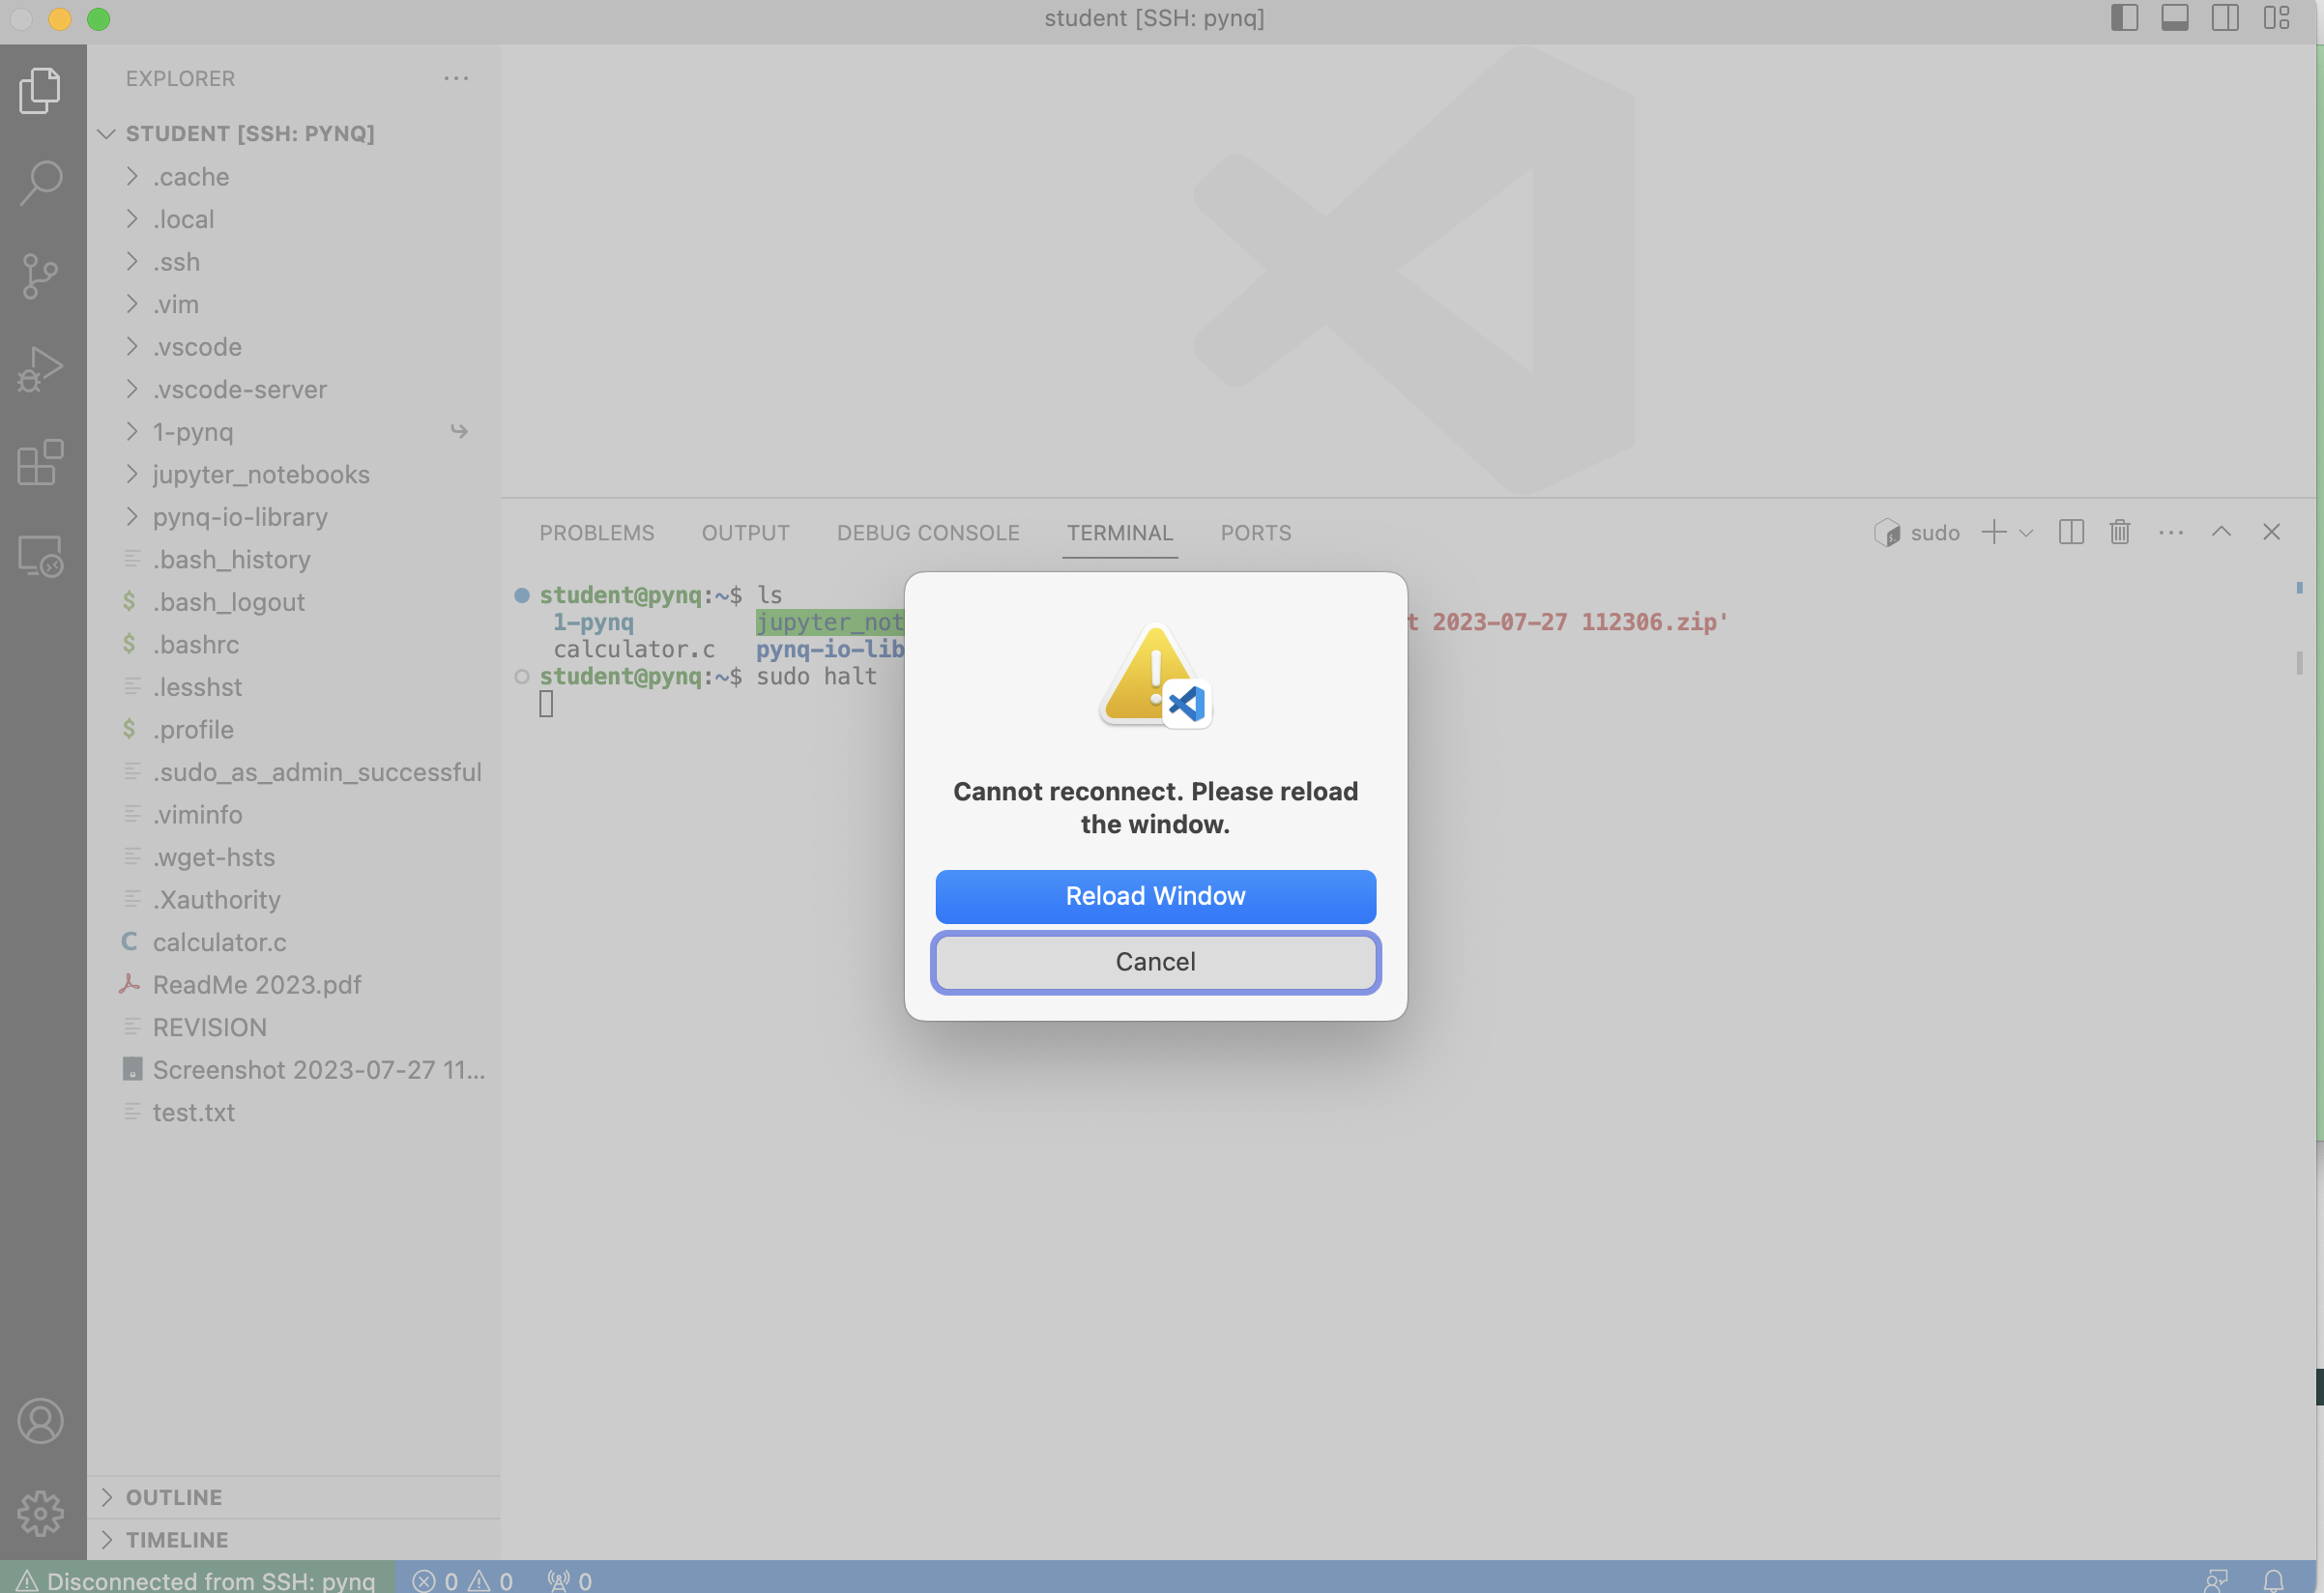Click the Cancel button
2324x1593 pixels.
point(1157,959)
